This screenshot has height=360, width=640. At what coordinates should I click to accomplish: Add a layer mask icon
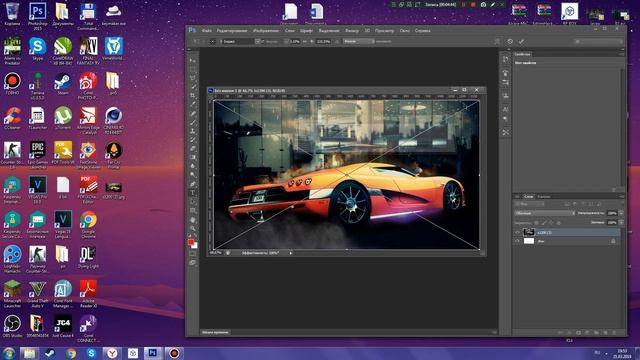[578, 333]
